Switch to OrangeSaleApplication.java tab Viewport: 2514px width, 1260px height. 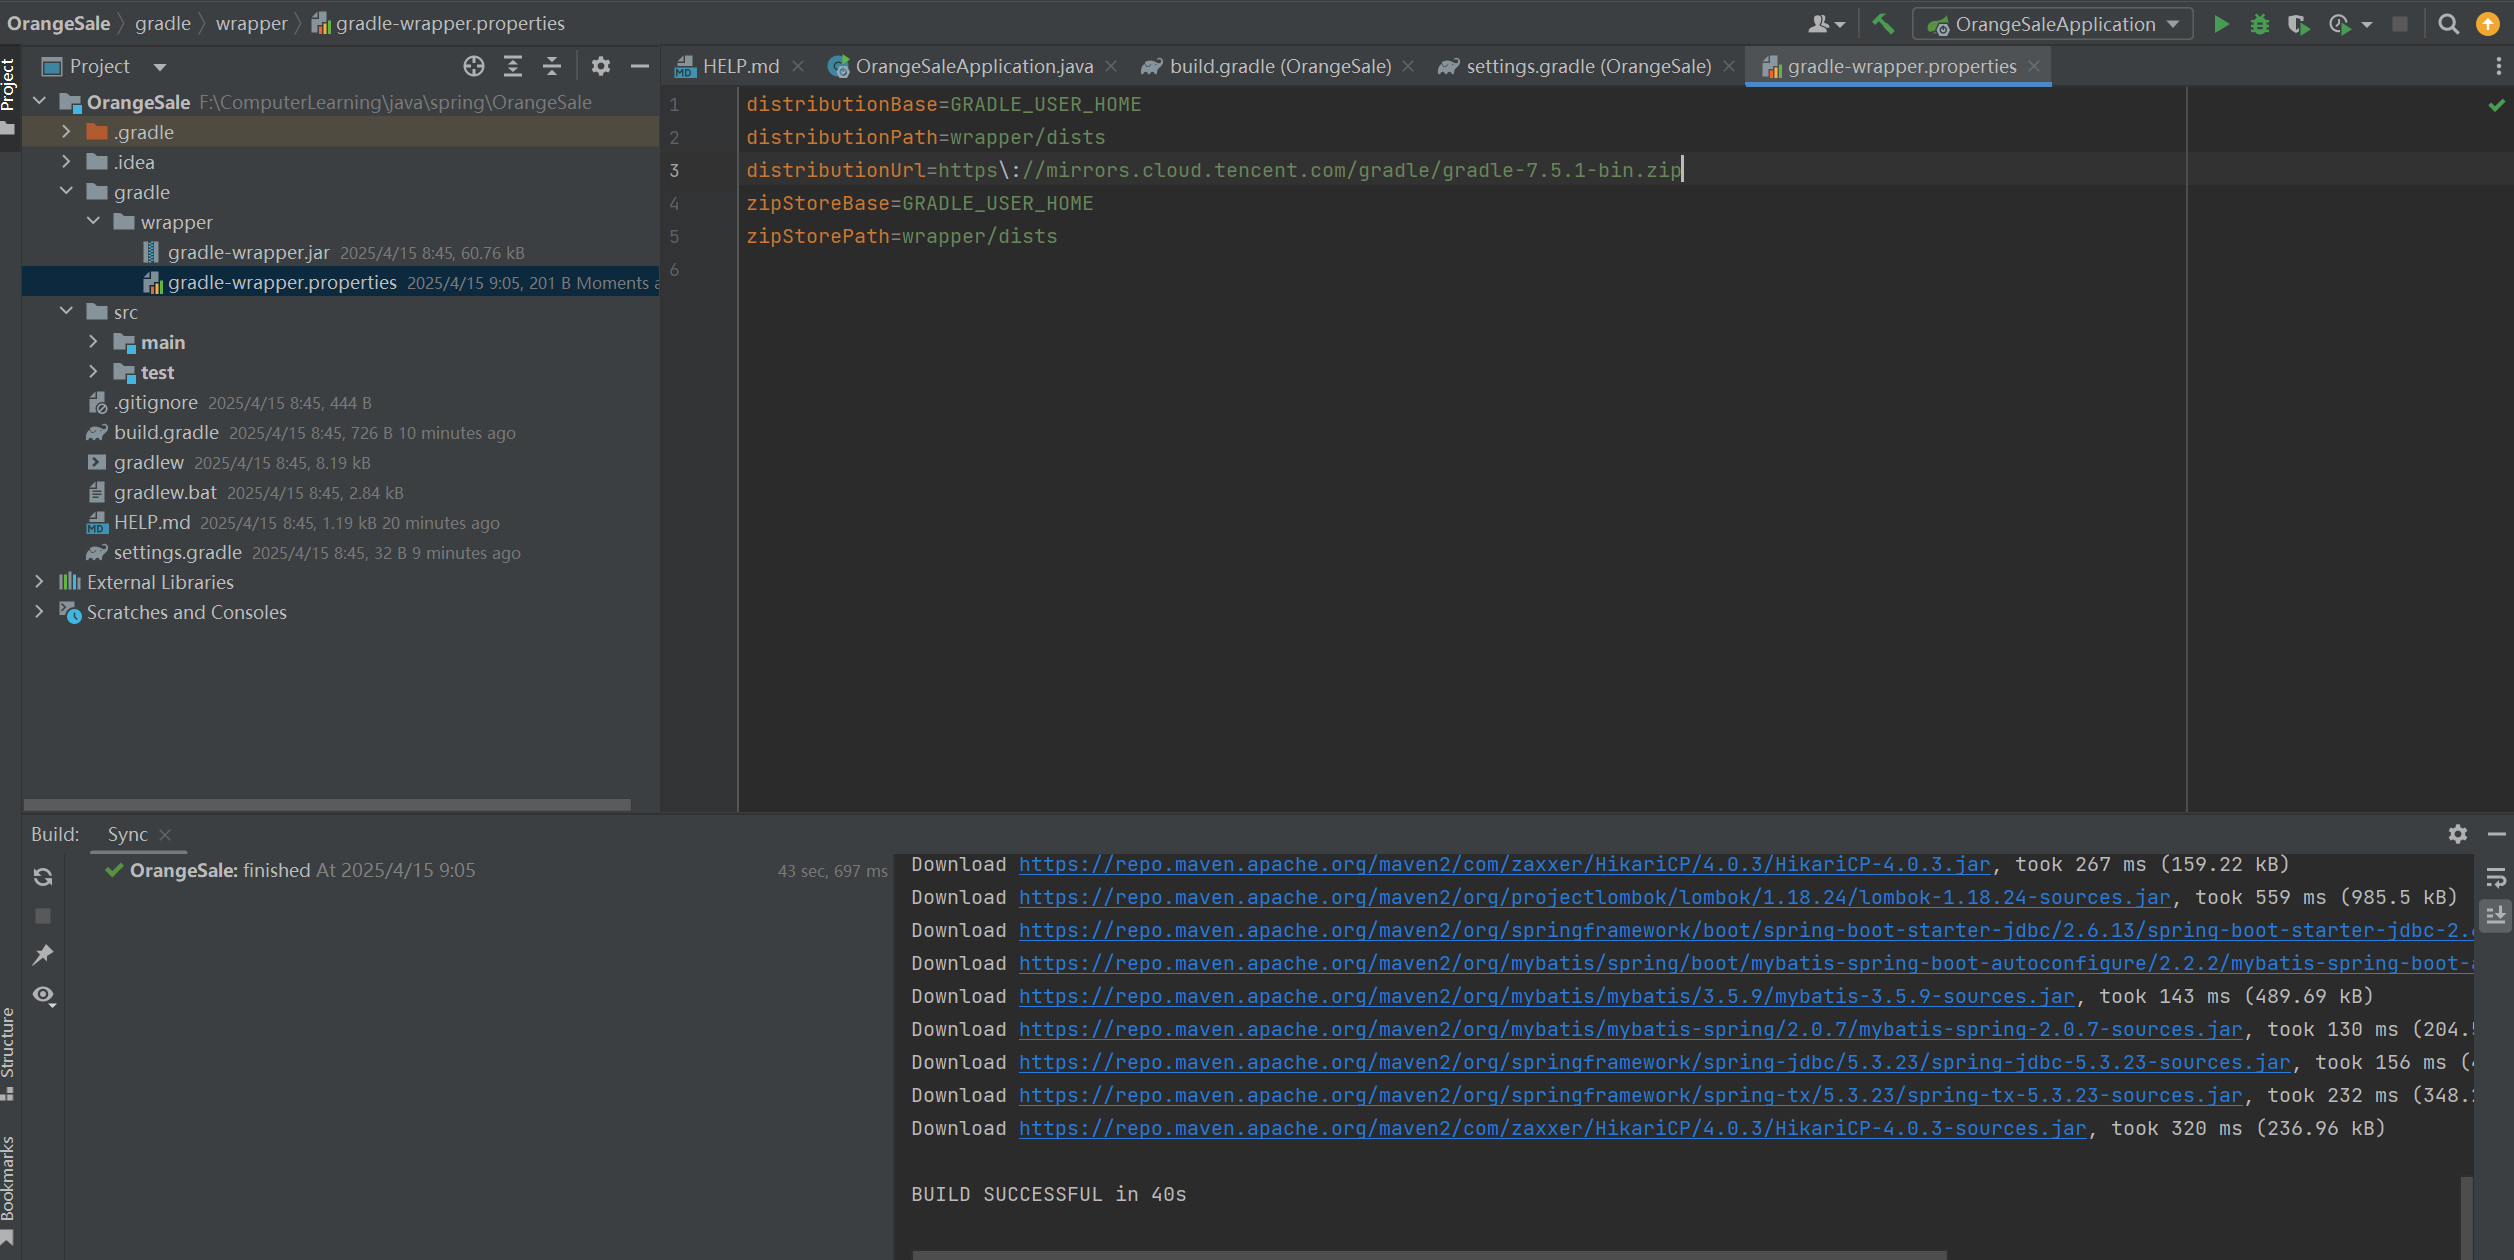pyautogui.click(x=973, y=66)
